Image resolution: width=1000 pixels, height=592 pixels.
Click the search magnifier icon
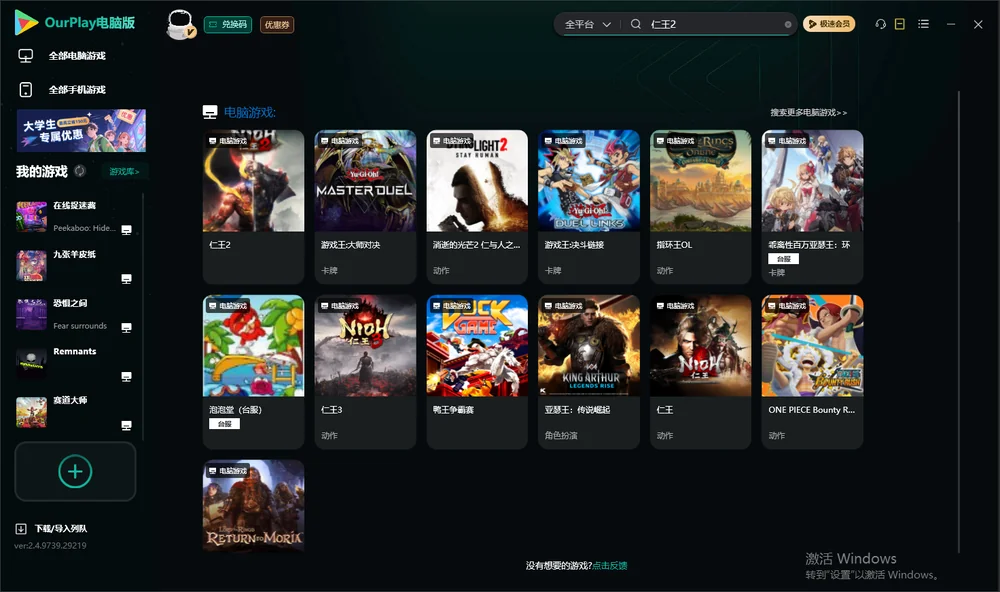coord(636,24)
